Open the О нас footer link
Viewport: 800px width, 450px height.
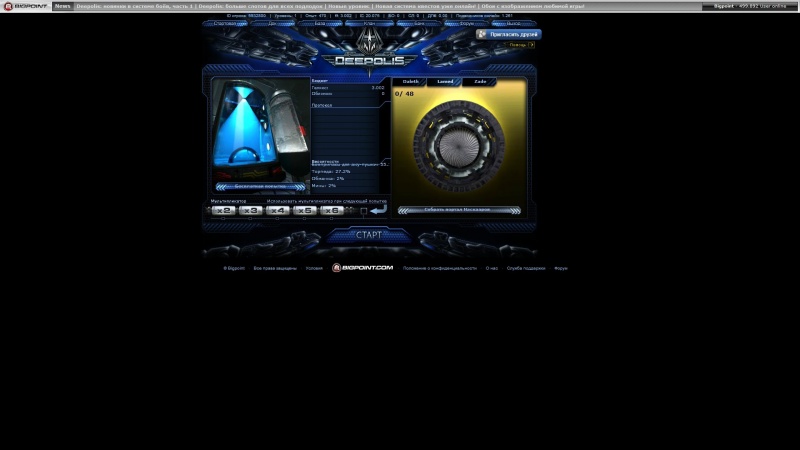(491, 268)
